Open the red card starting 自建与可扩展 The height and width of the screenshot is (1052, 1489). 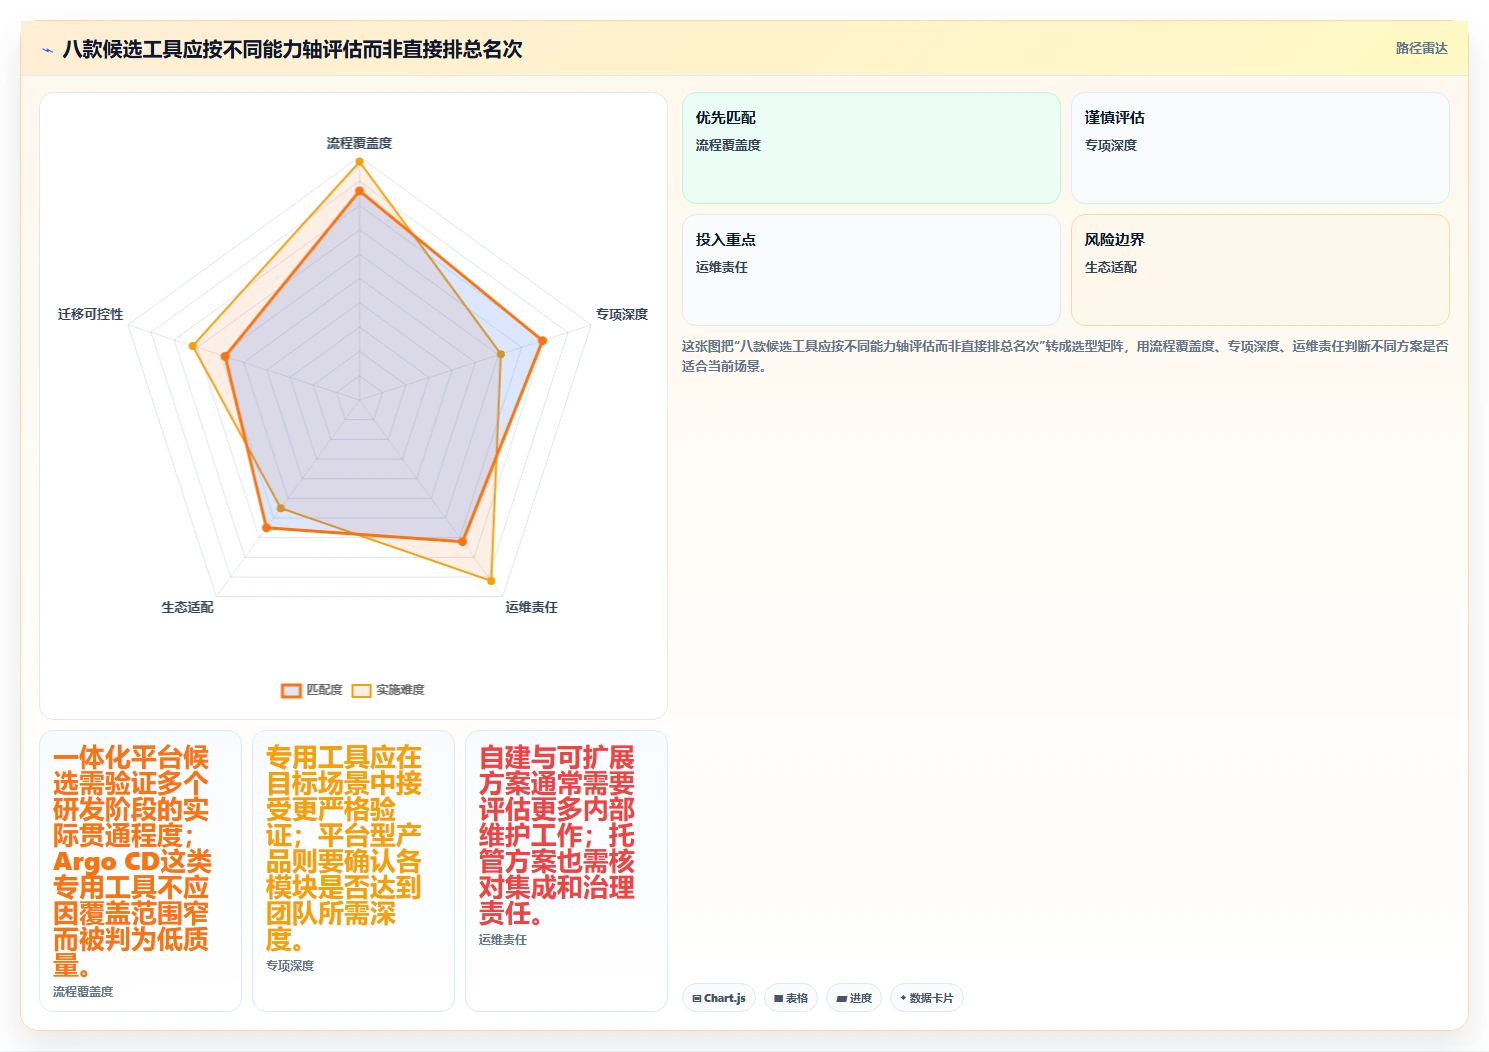click(566, 871)
